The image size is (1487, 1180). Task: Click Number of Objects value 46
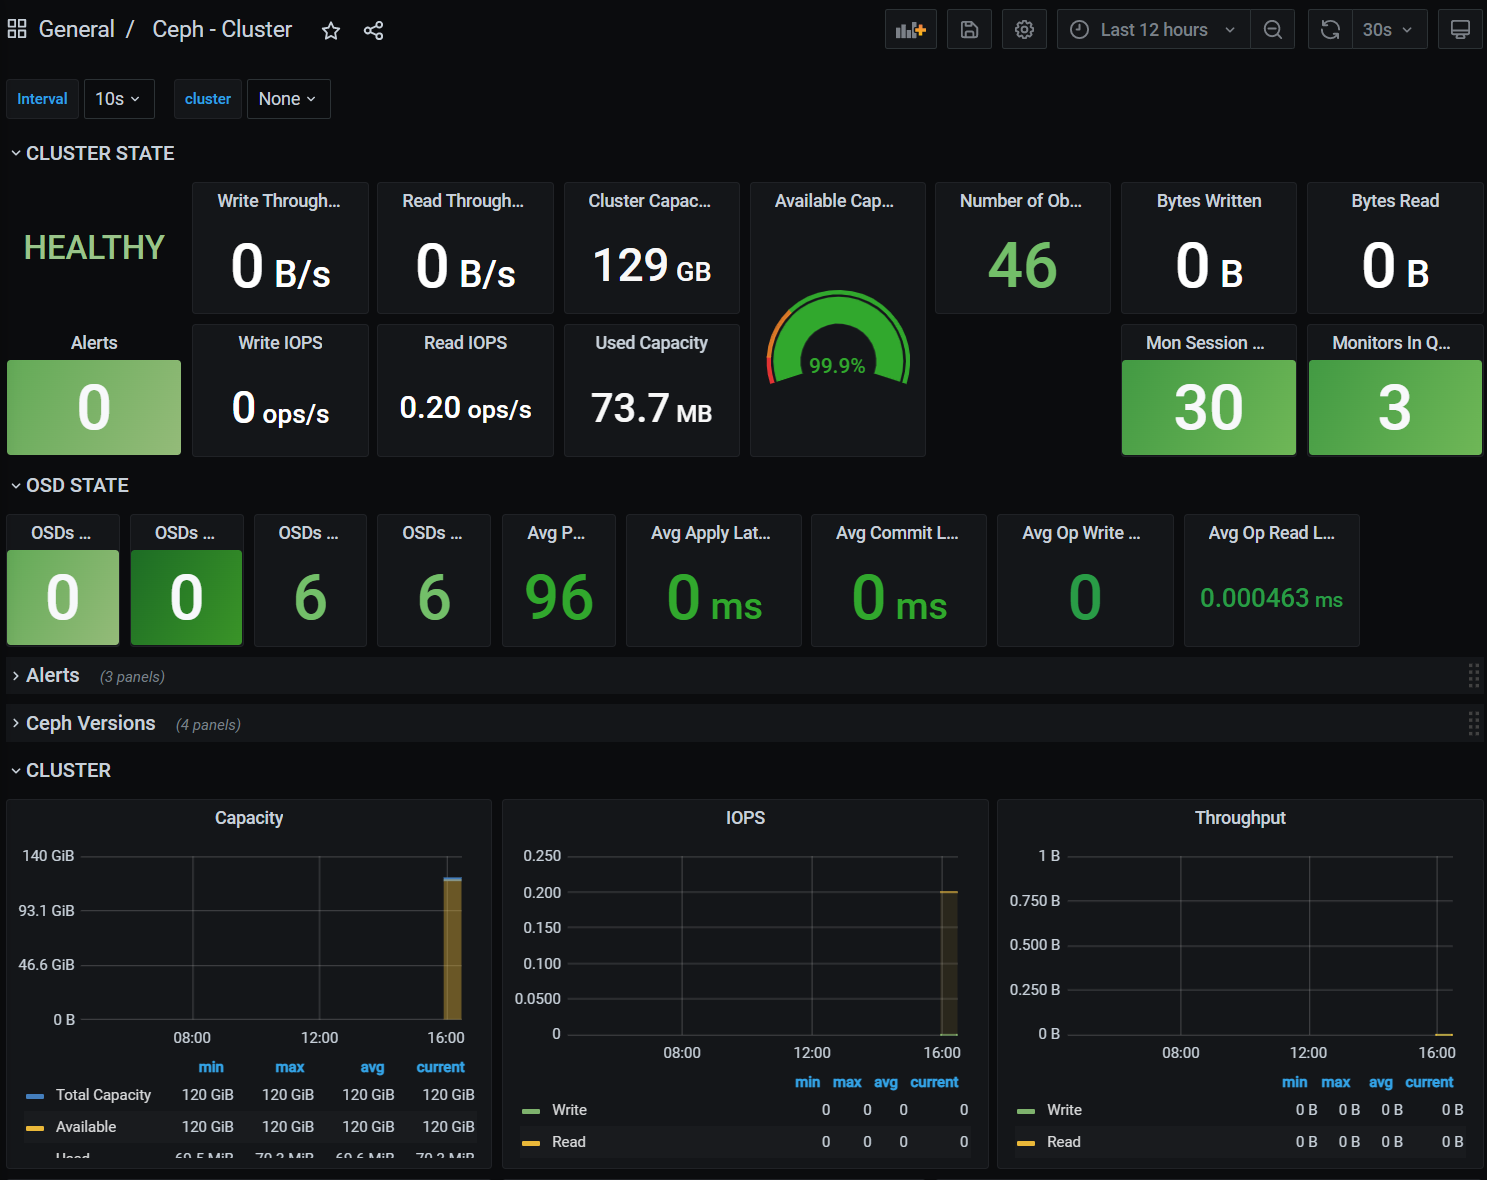(1022, 265)
